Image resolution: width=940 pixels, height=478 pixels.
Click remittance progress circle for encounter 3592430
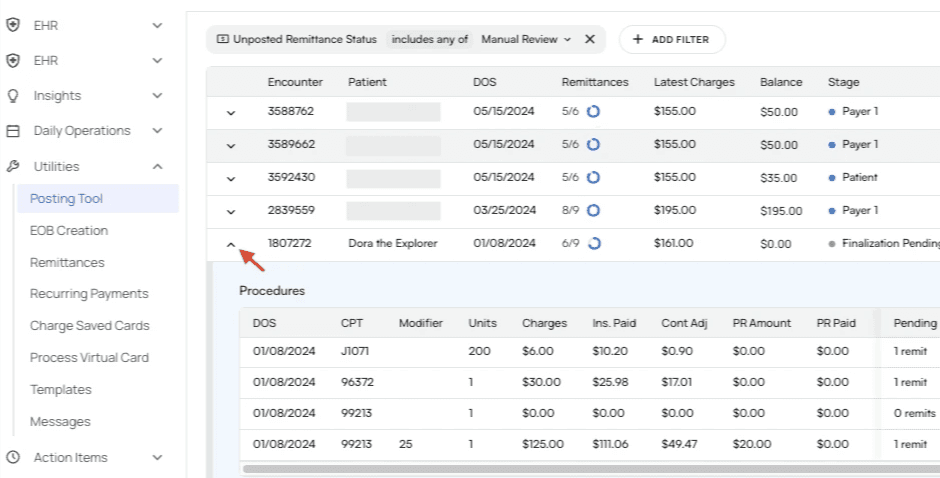[593, 178]
